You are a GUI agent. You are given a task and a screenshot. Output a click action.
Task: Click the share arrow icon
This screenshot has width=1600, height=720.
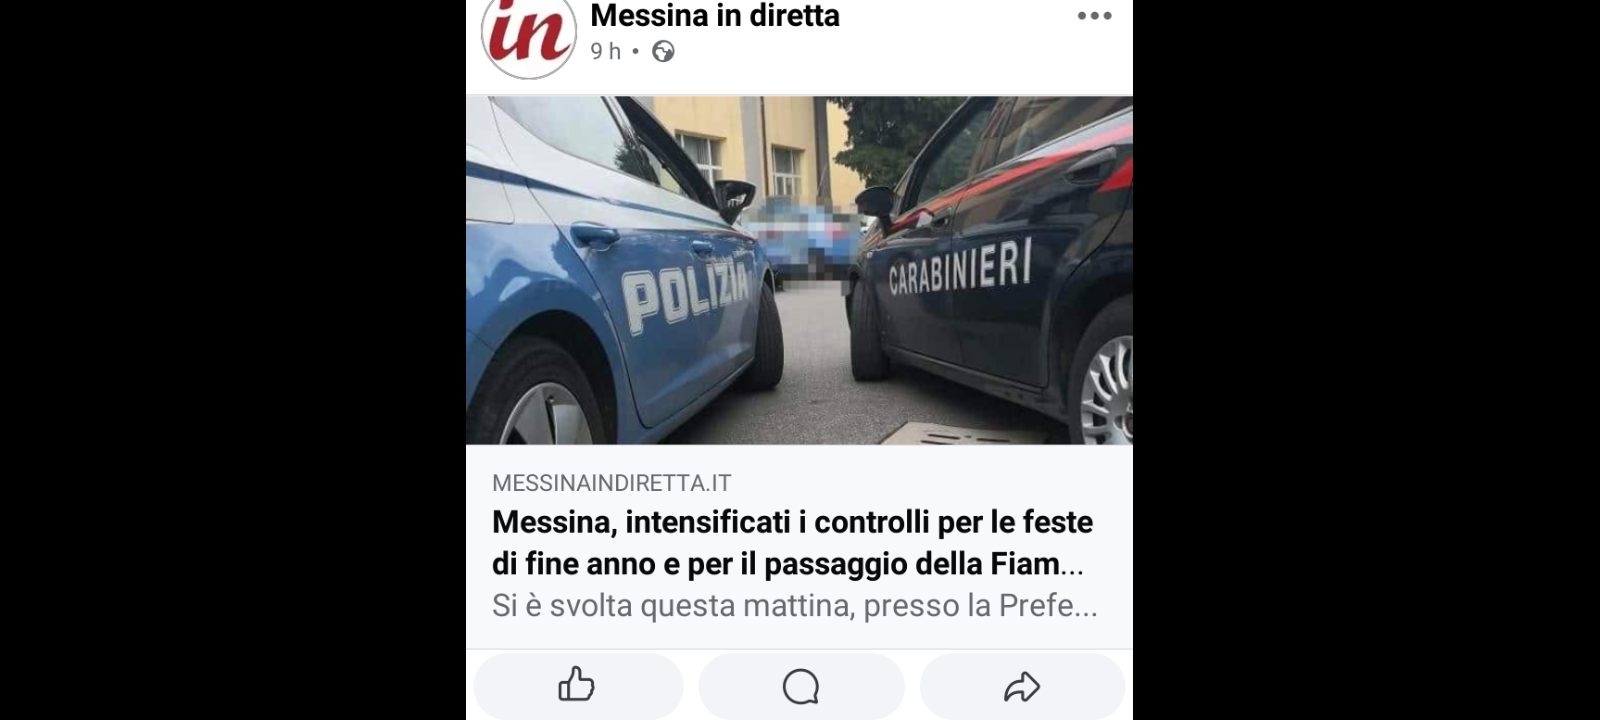[1022, 687]
